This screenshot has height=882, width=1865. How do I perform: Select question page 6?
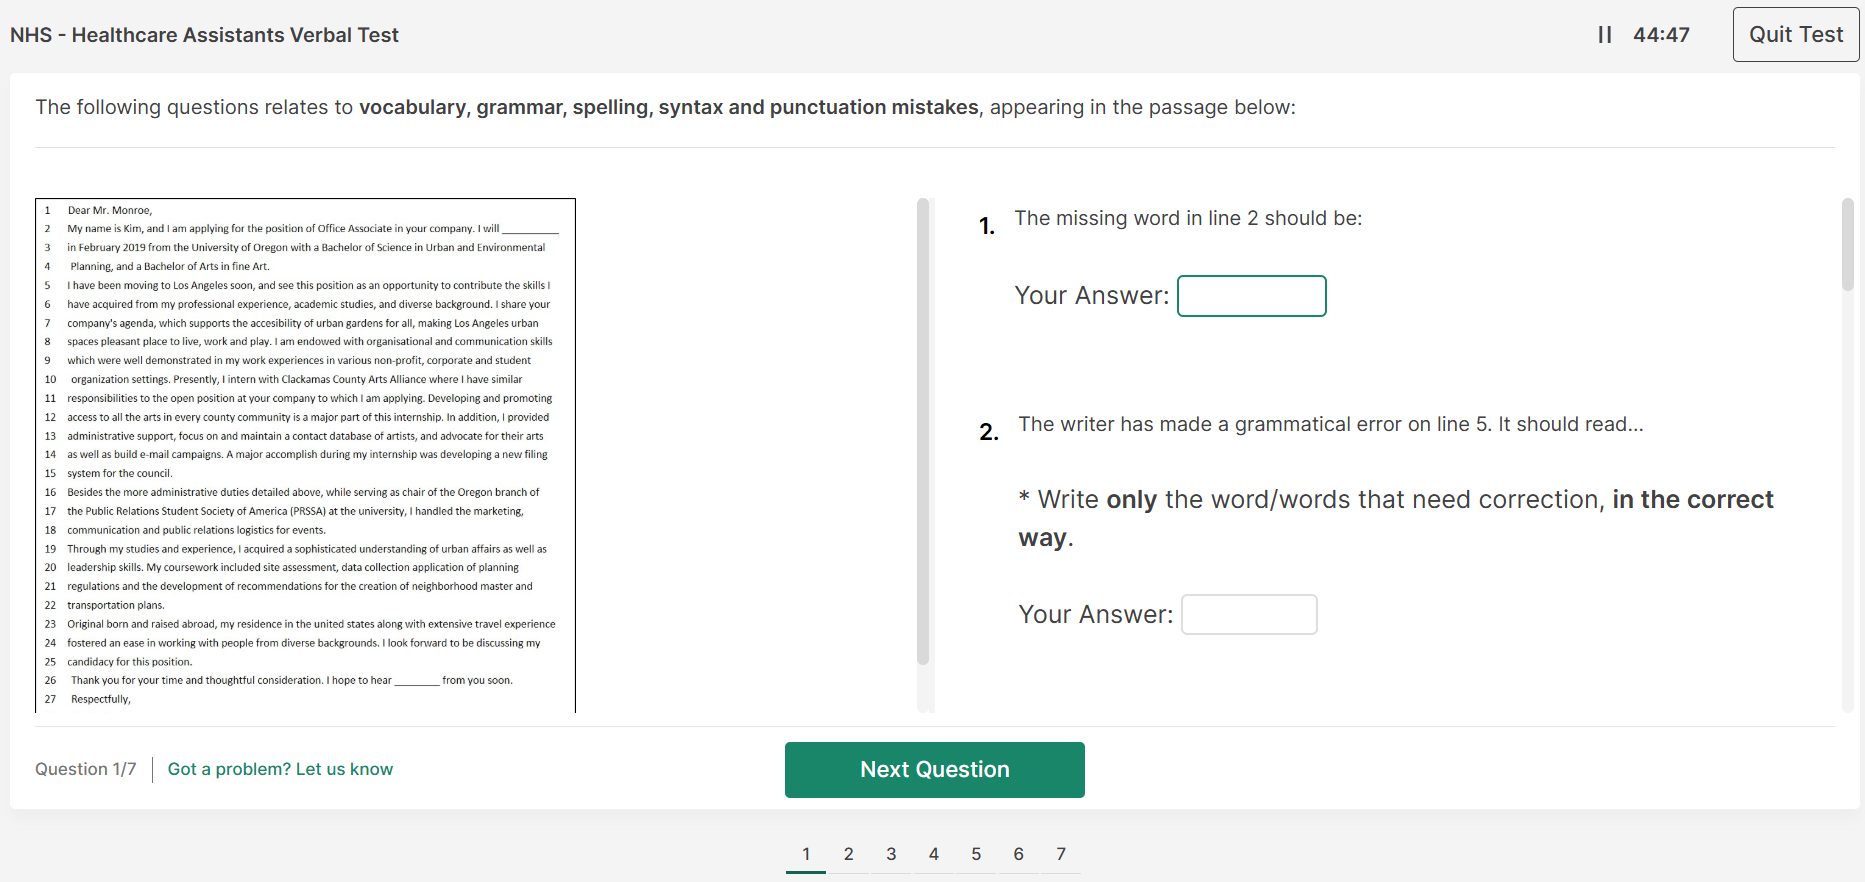[x=1018, y=854]
